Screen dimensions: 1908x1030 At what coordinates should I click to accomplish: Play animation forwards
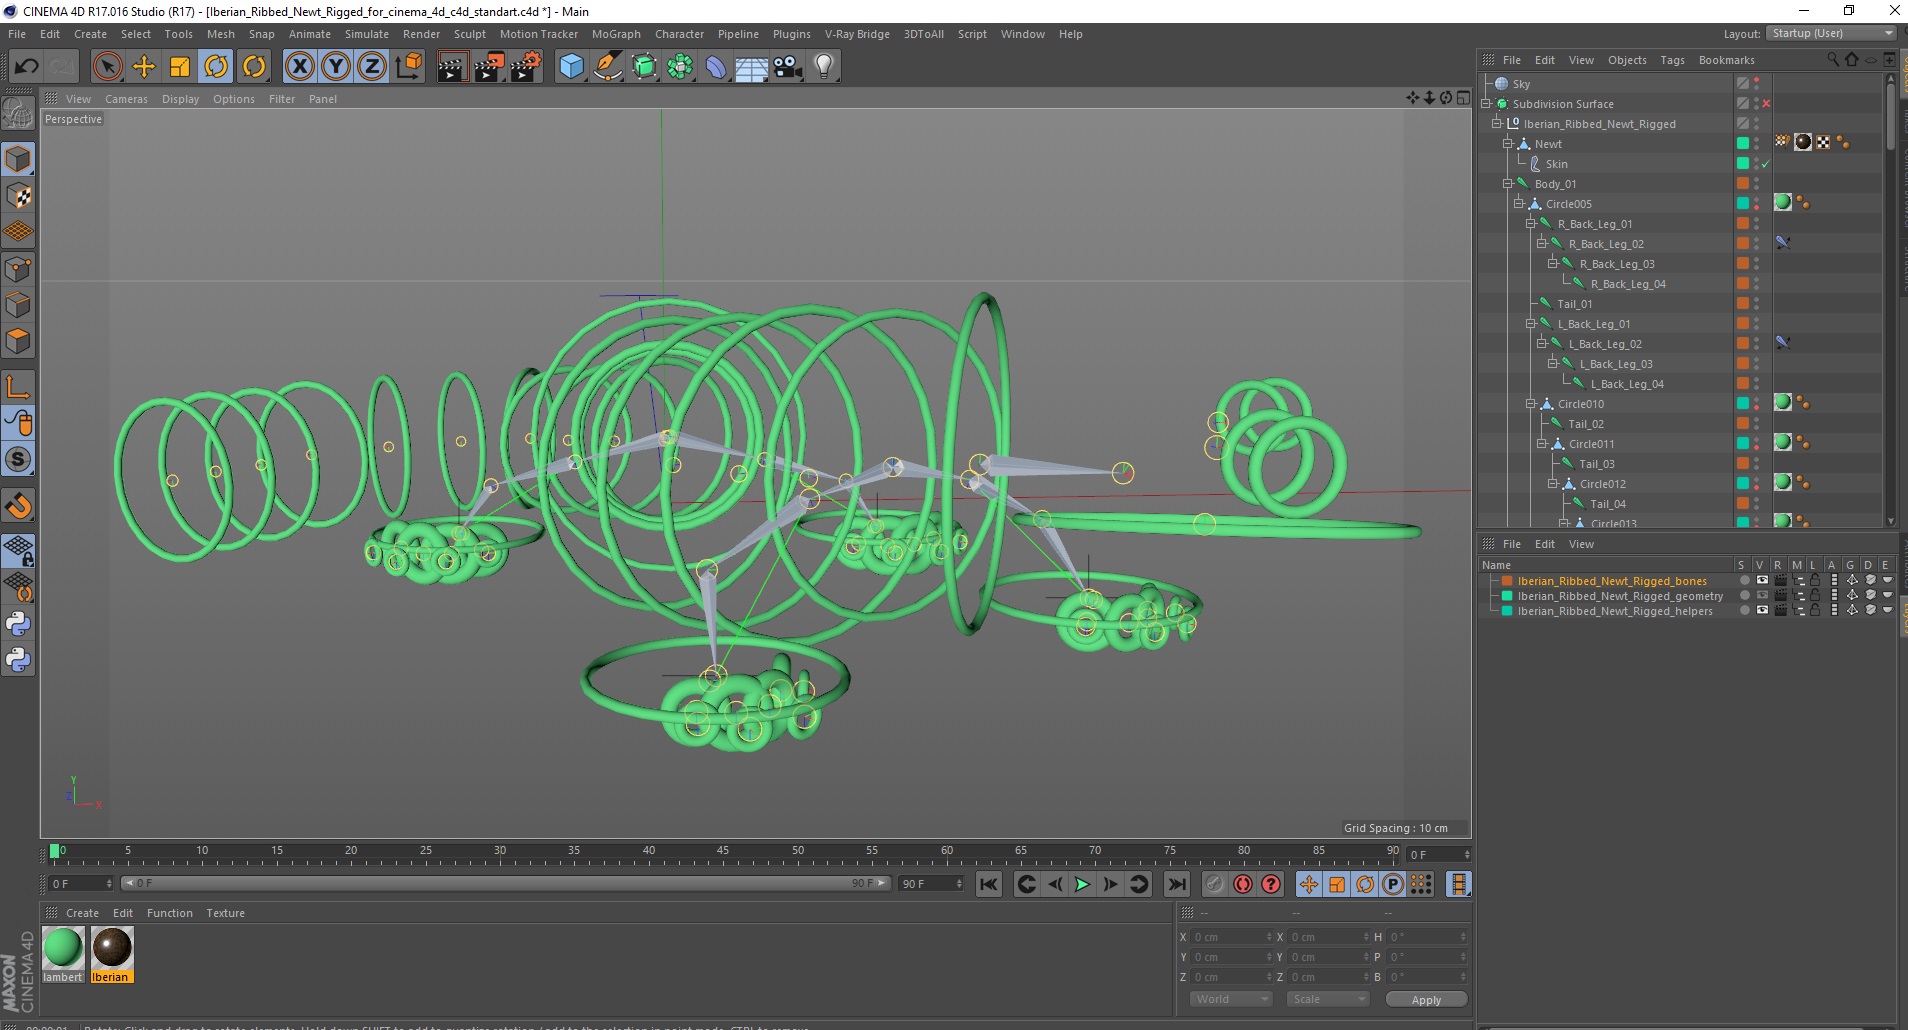[1082, 884]
